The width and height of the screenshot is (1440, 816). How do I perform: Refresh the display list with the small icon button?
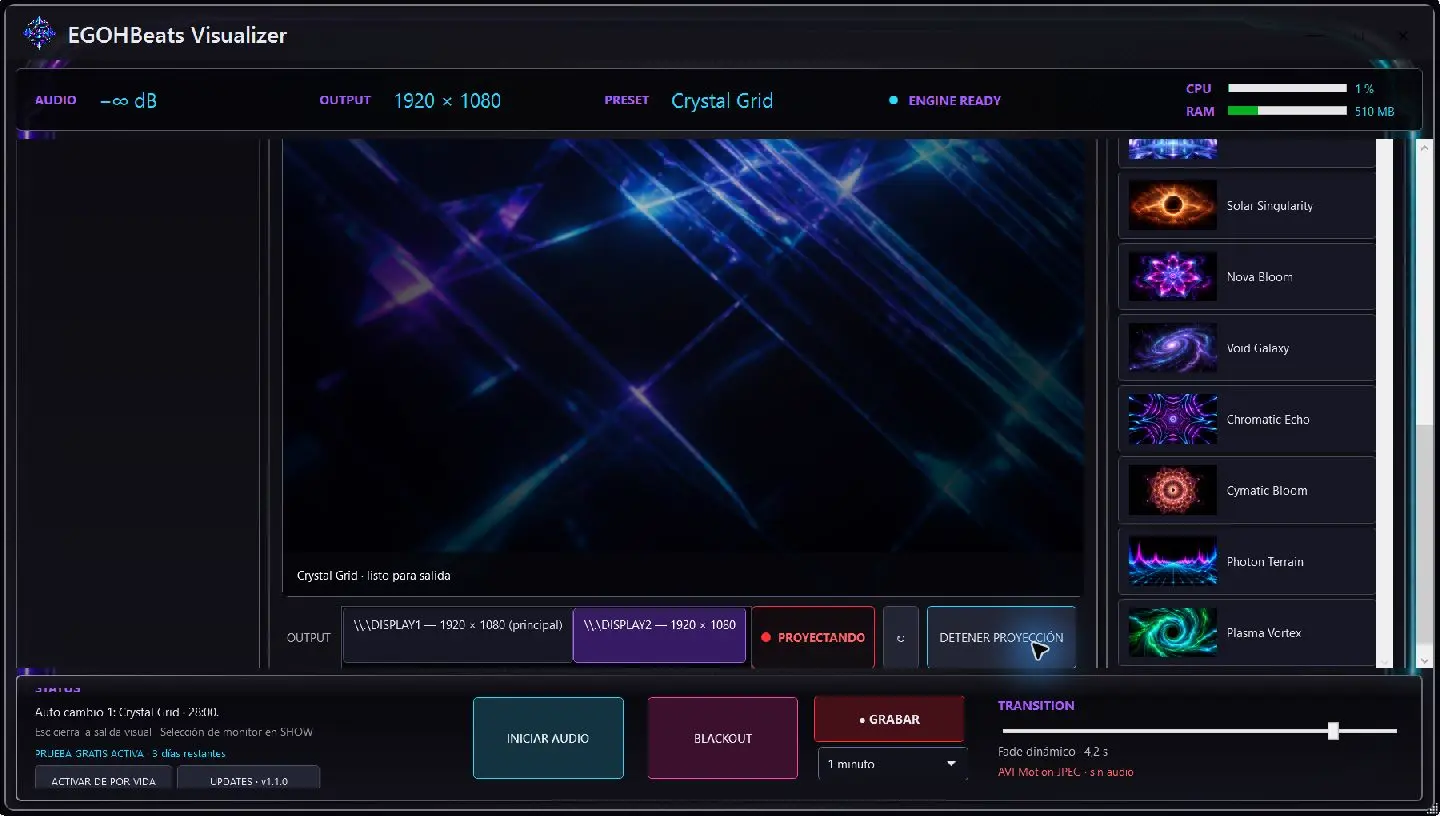(x=901, y=637)
